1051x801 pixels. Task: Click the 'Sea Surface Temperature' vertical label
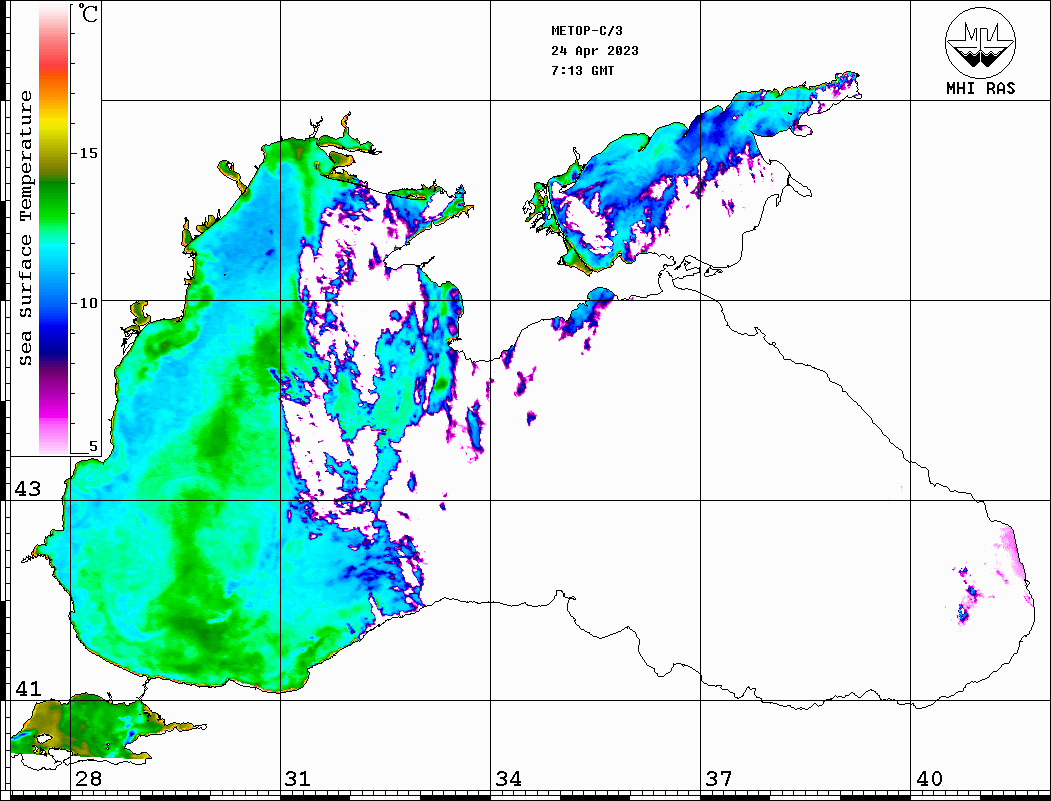25,228
